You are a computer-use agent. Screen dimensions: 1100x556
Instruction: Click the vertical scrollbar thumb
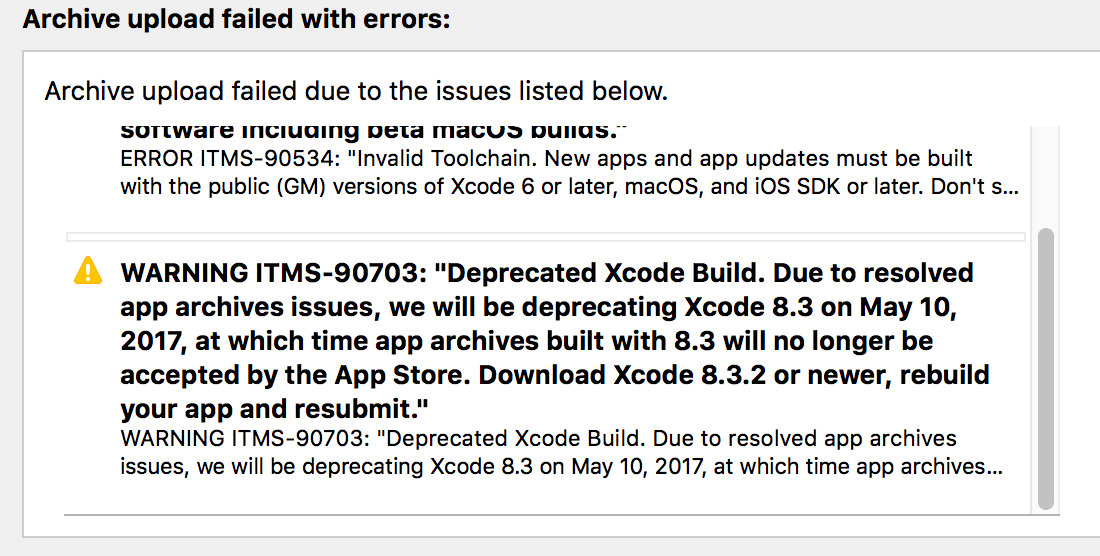click(x=1045, y=369)
